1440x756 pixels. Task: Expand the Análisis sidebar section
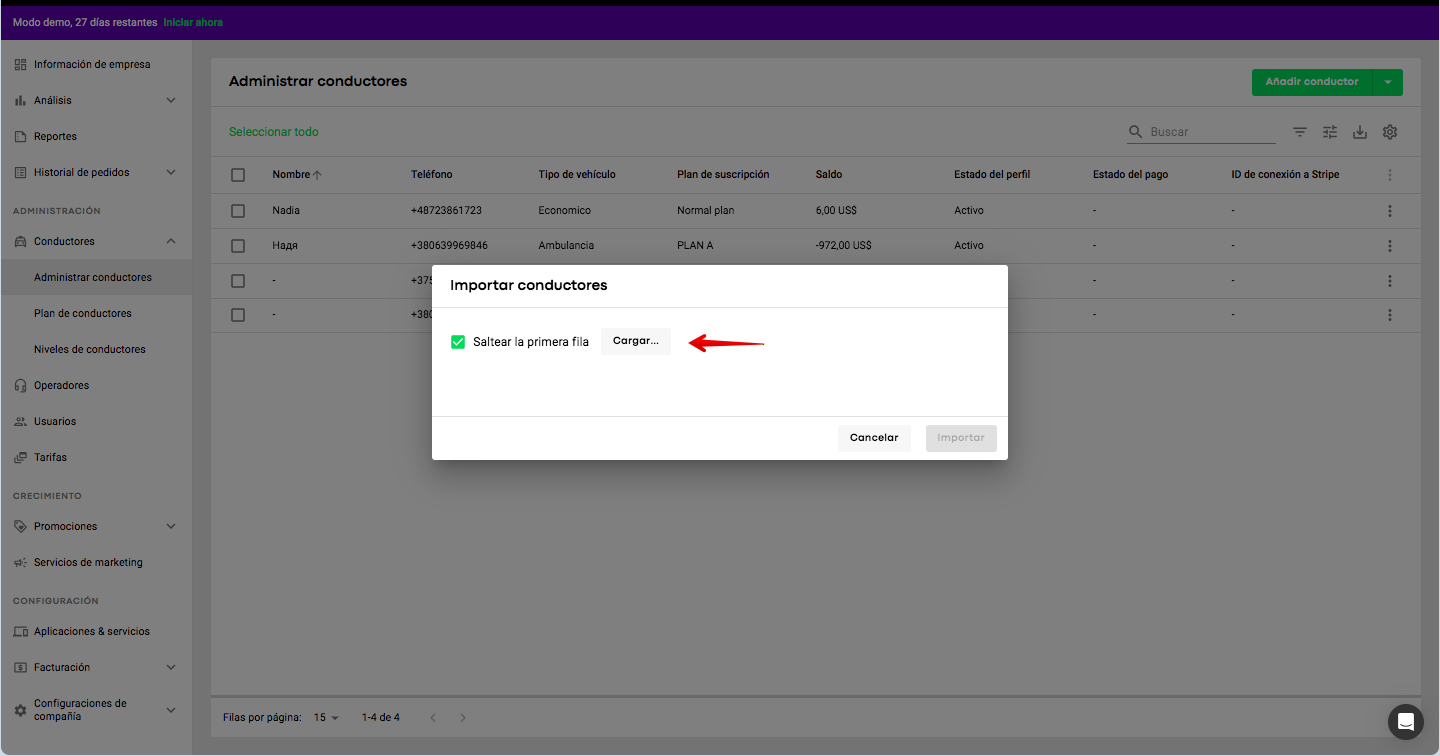[x=171, y=100]
